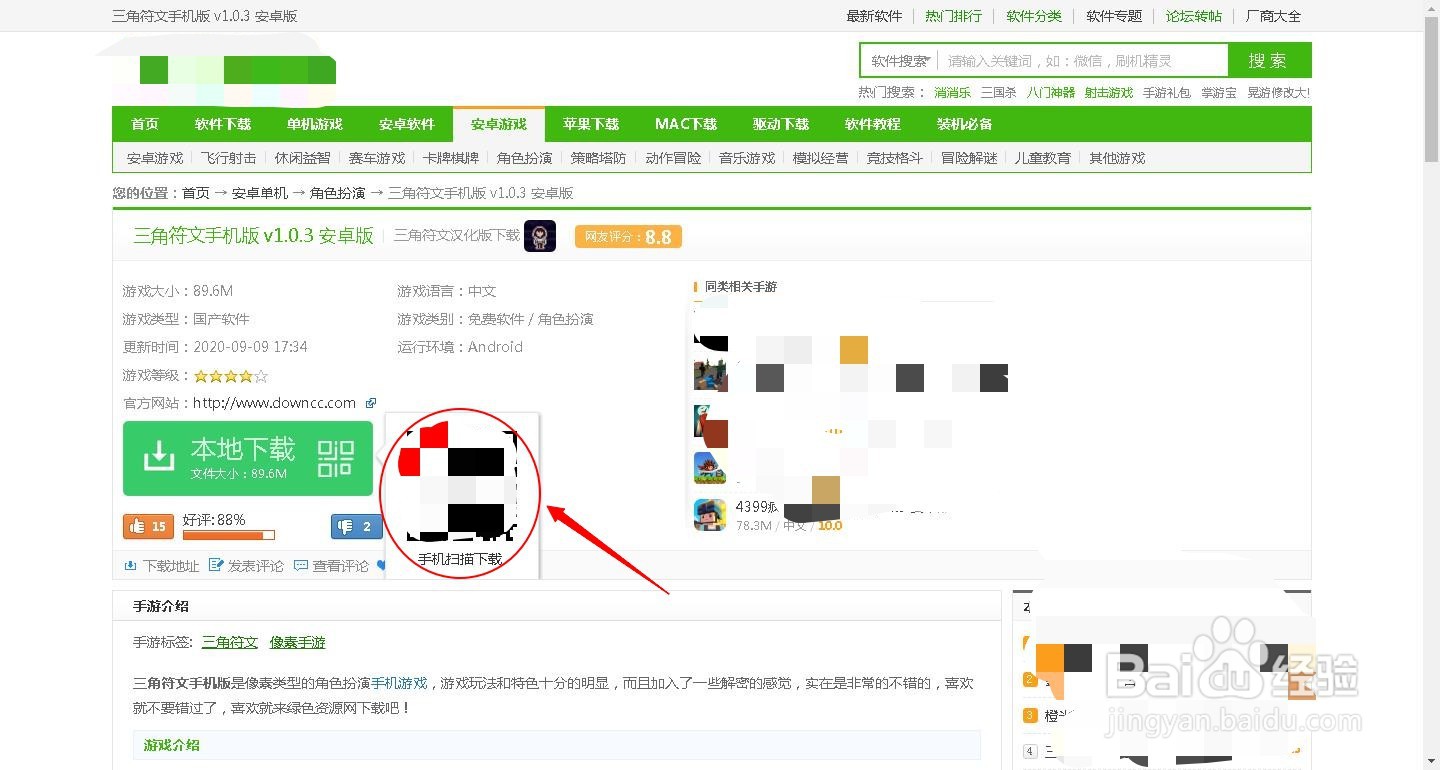Screen dimensions: 1440x770
Task: Open the 软件搜索 search type dropdown
Action: [x=900, y=61]
